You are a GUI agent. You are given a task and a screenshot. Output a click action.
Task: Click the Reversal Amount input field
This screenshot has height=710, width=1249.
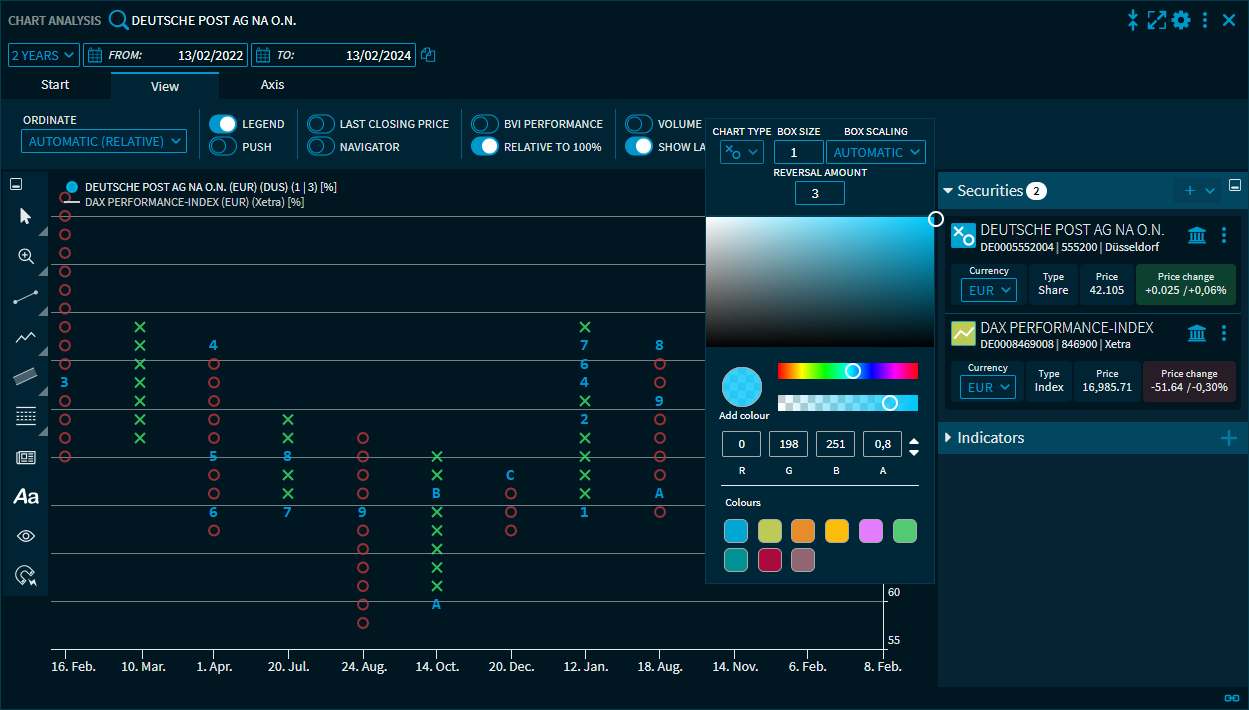pos(819,193)
